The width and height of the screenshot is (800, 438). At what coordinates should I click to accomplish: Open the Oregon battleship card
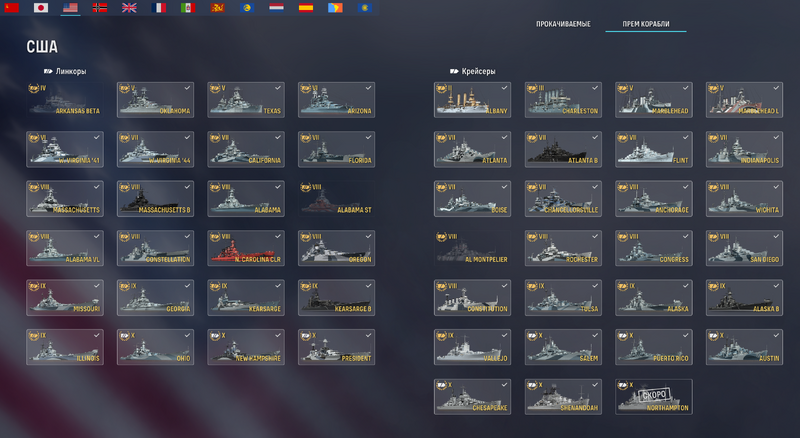click(337, 249)
